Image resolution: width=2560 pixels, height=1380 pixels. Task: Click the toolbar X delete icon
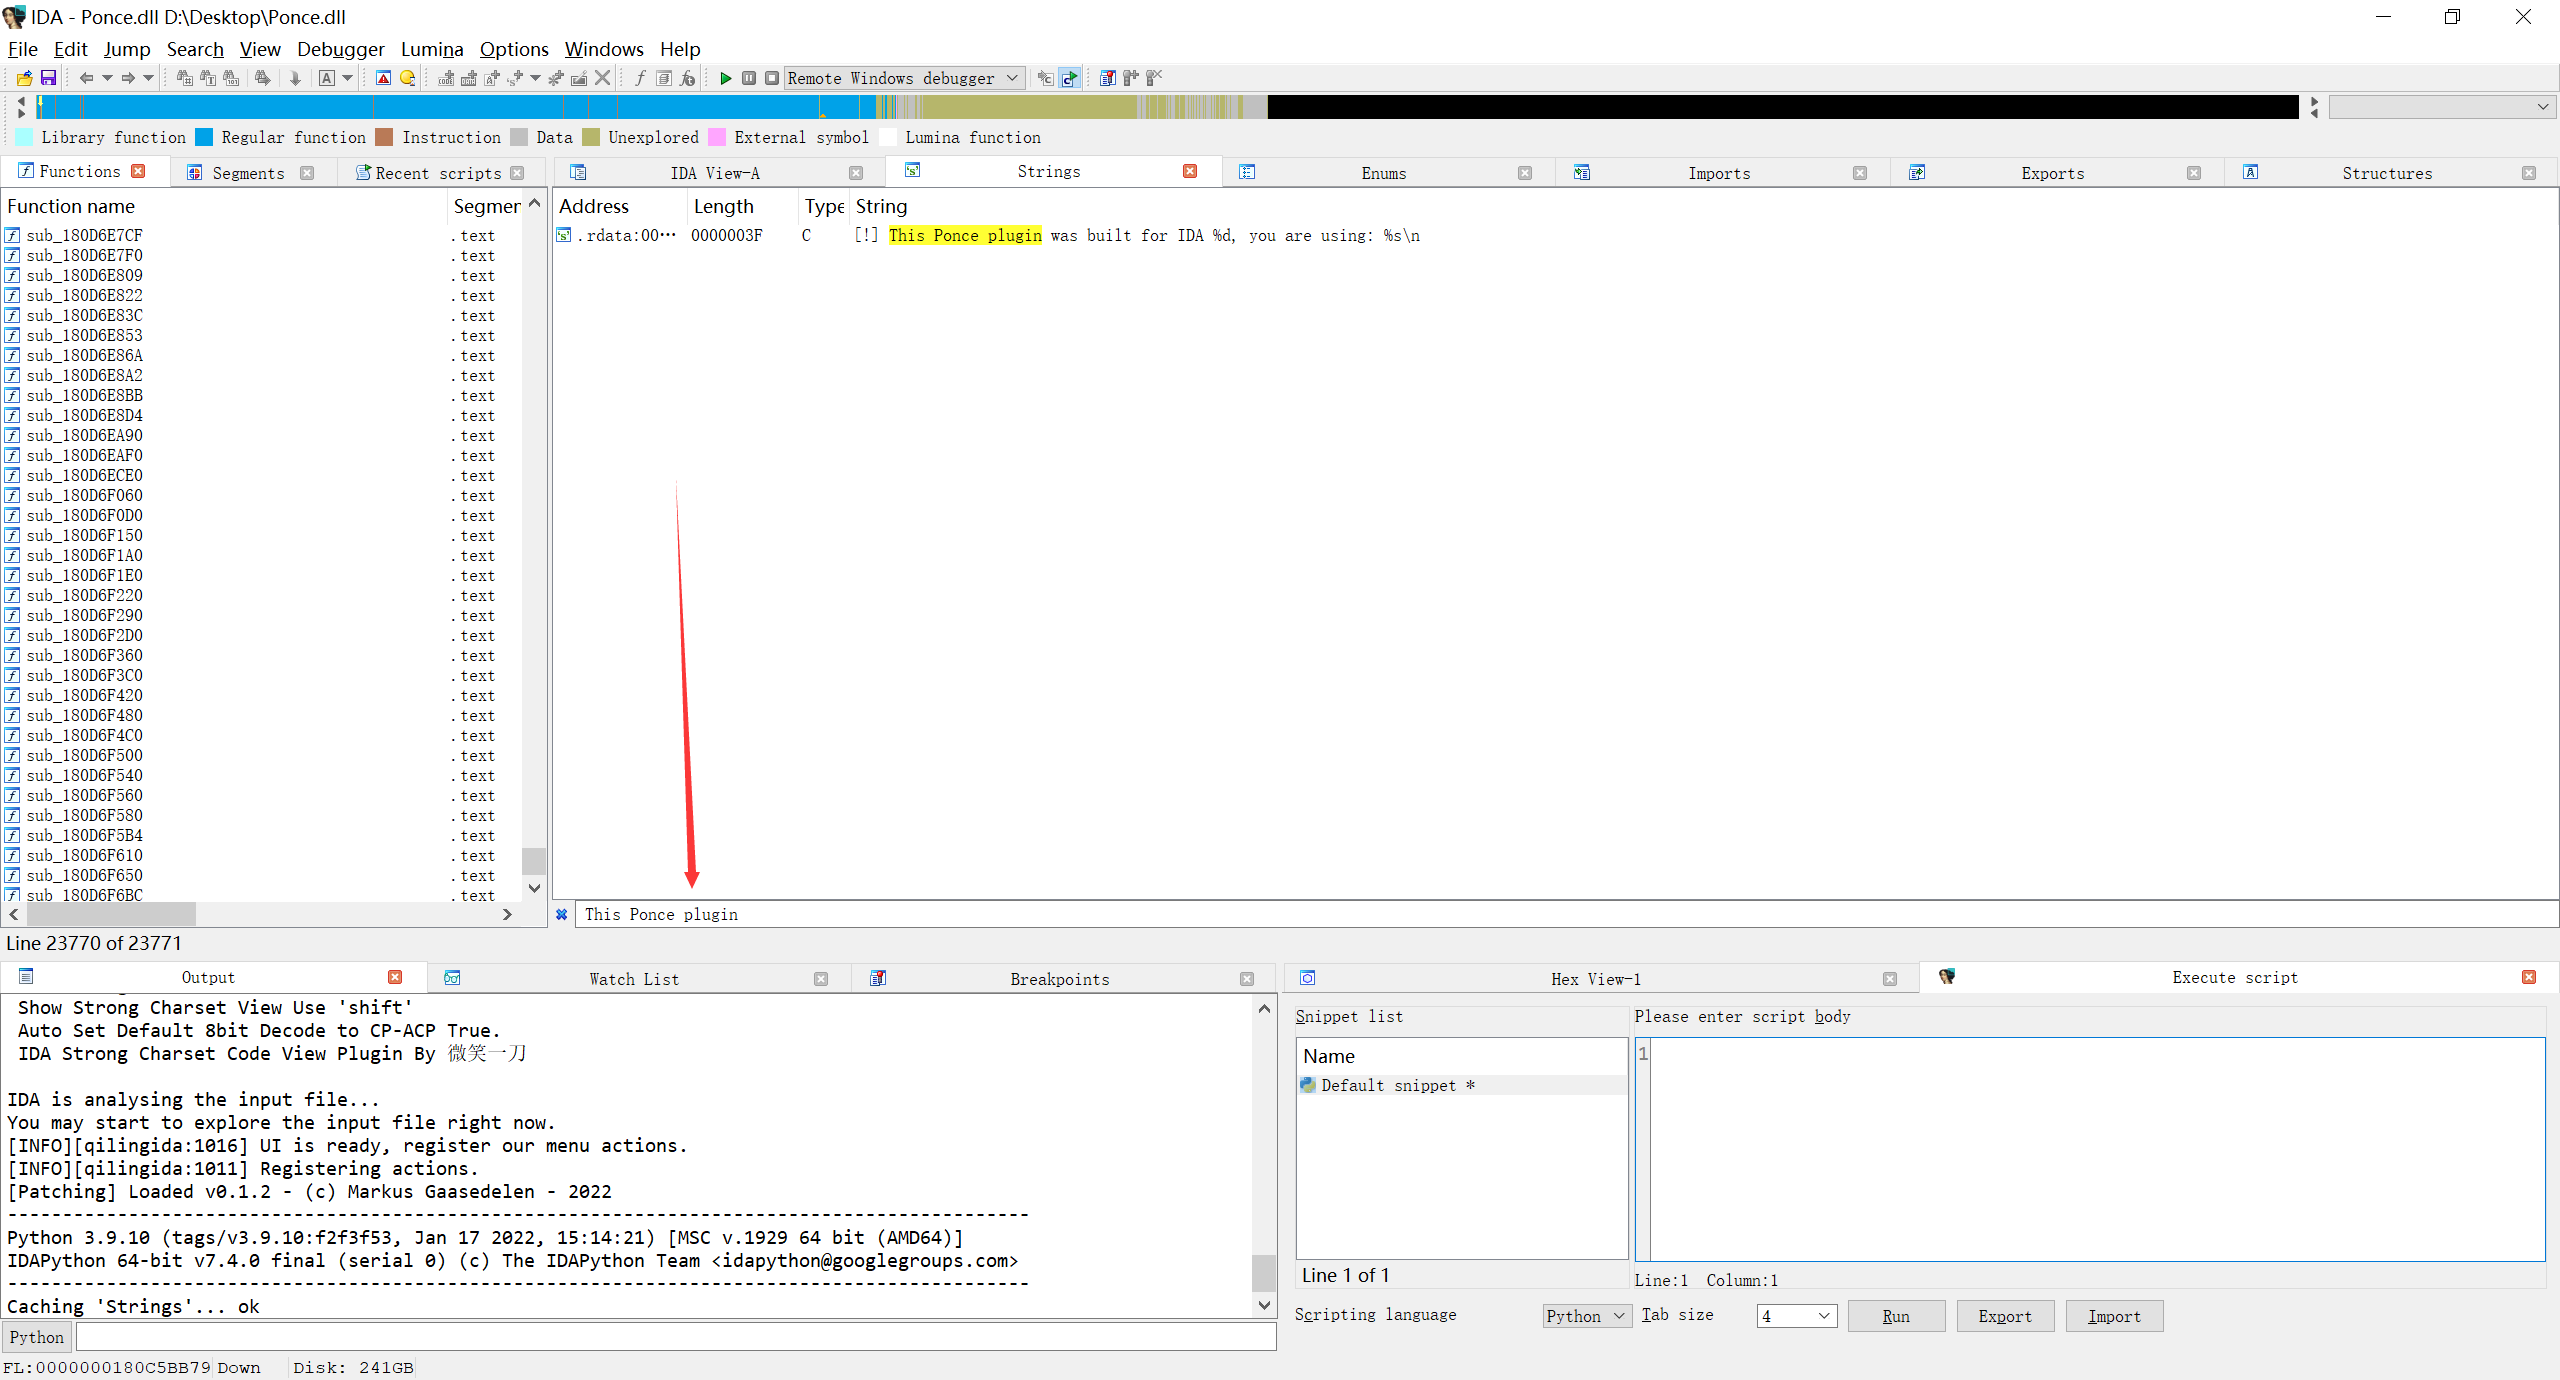pyautogui.click(x=602, y=78)
